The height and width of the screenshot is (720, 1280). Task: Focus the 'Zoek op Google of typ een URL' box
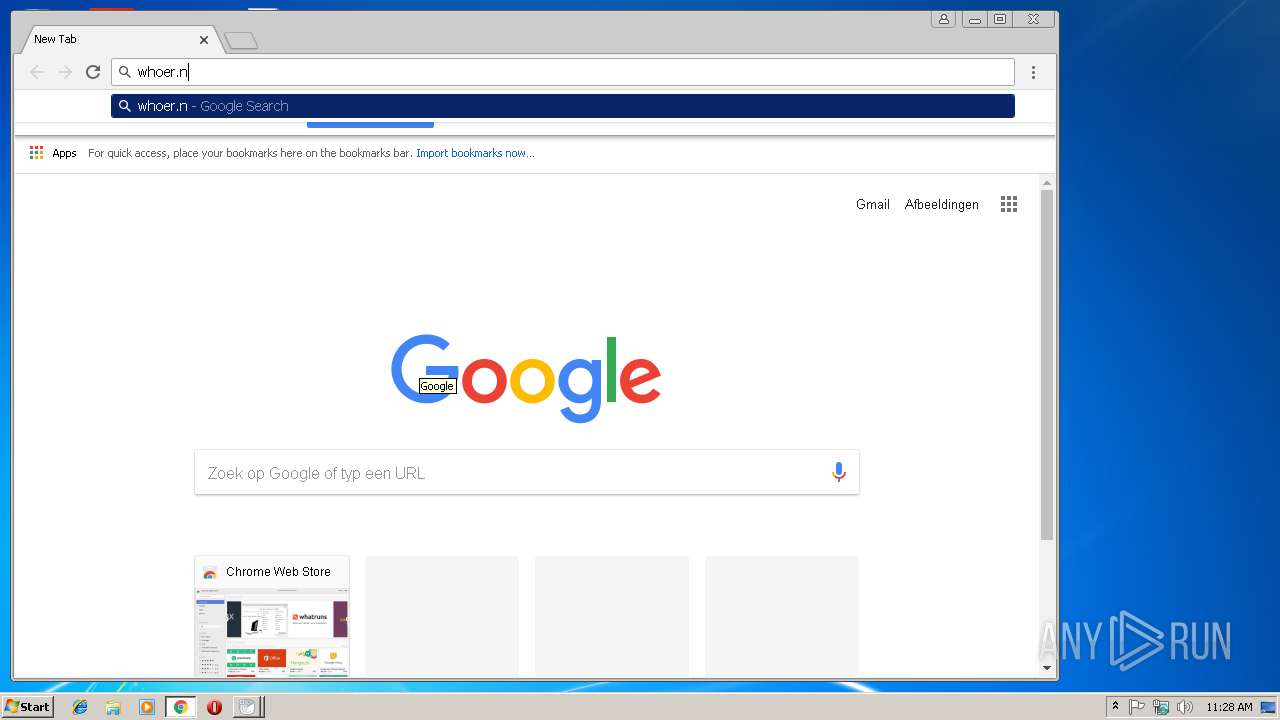point(527,473)
